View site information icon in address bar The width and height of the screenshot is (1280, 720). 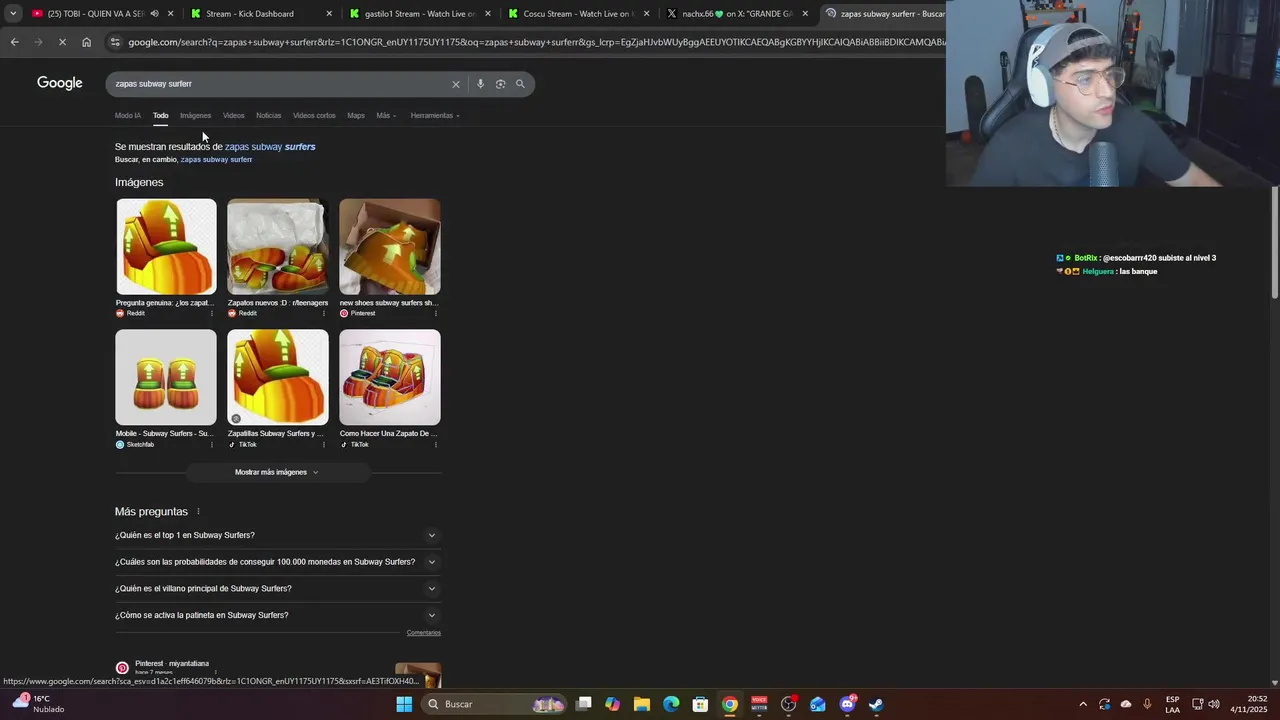[x=116, y=42]
